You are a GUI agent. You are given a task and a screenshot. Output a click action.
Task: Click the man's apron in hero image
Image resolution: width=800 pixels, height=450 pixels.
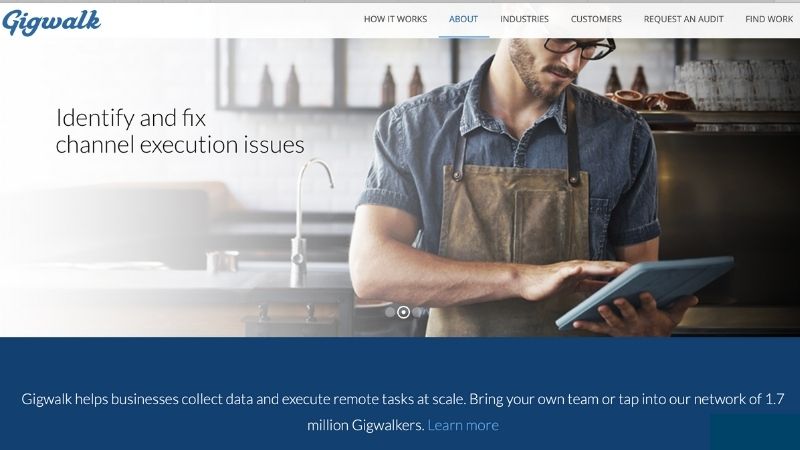510,245
